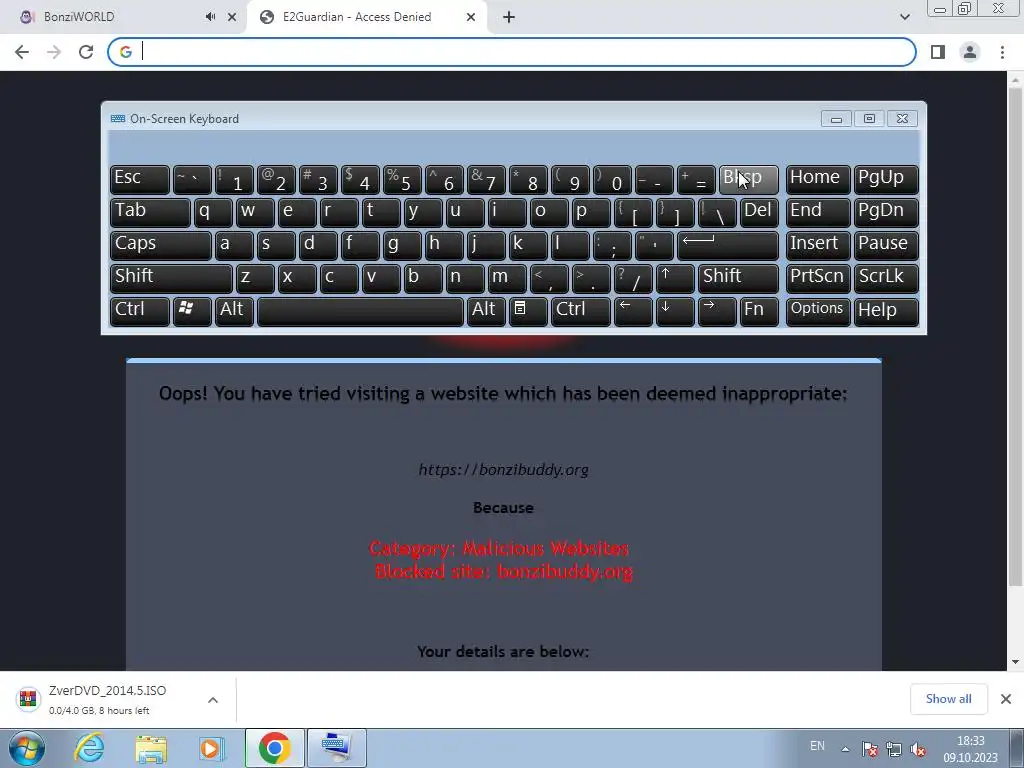Toggle the right Ctrl key
1024x768 pixels.
tap(581, 312)
